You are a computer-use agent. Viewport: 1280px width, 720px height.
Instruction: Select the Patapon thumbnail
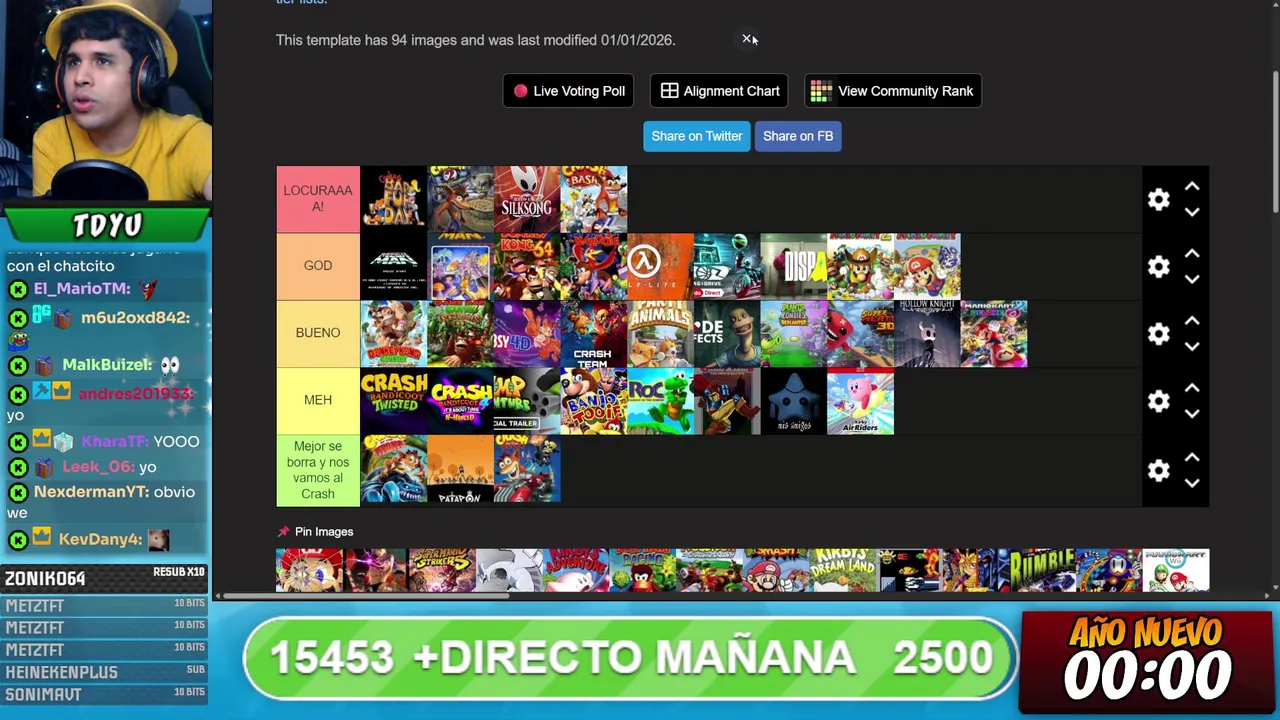coord(460,469)
